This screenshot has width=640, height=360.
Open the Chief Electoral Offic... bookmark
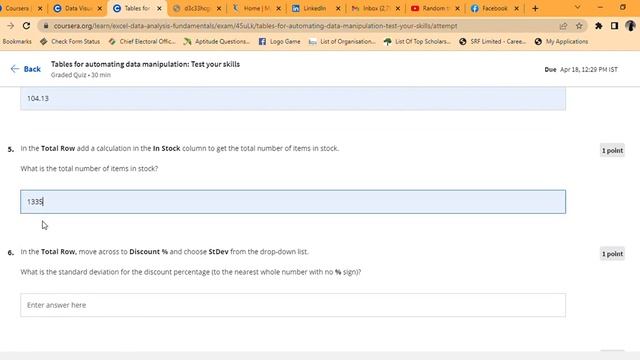[x=142, y=42]
